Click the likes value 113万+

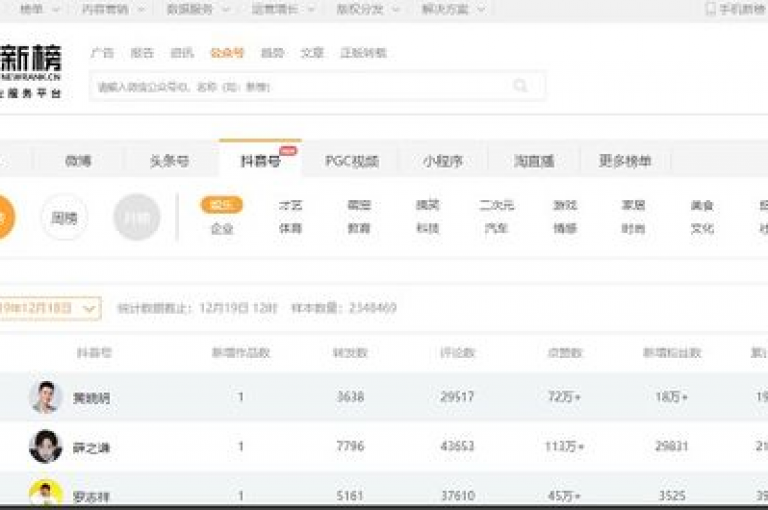[x=564, y=446]
